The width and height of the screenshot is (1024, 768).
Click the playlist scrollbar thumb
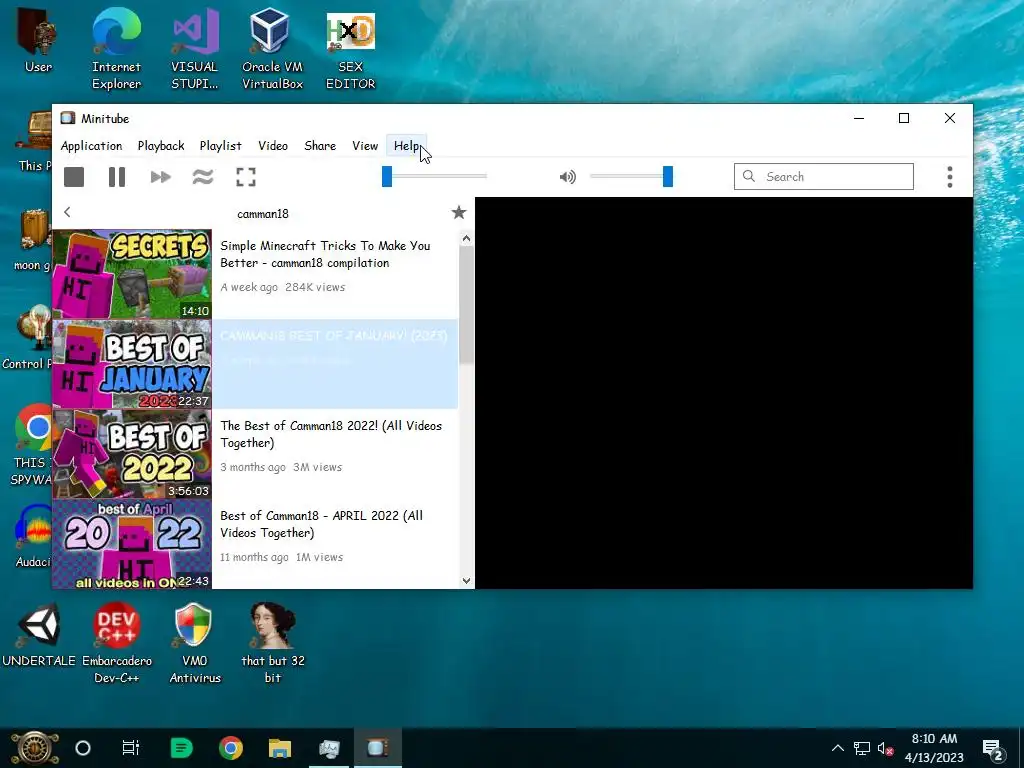[466, 306]
